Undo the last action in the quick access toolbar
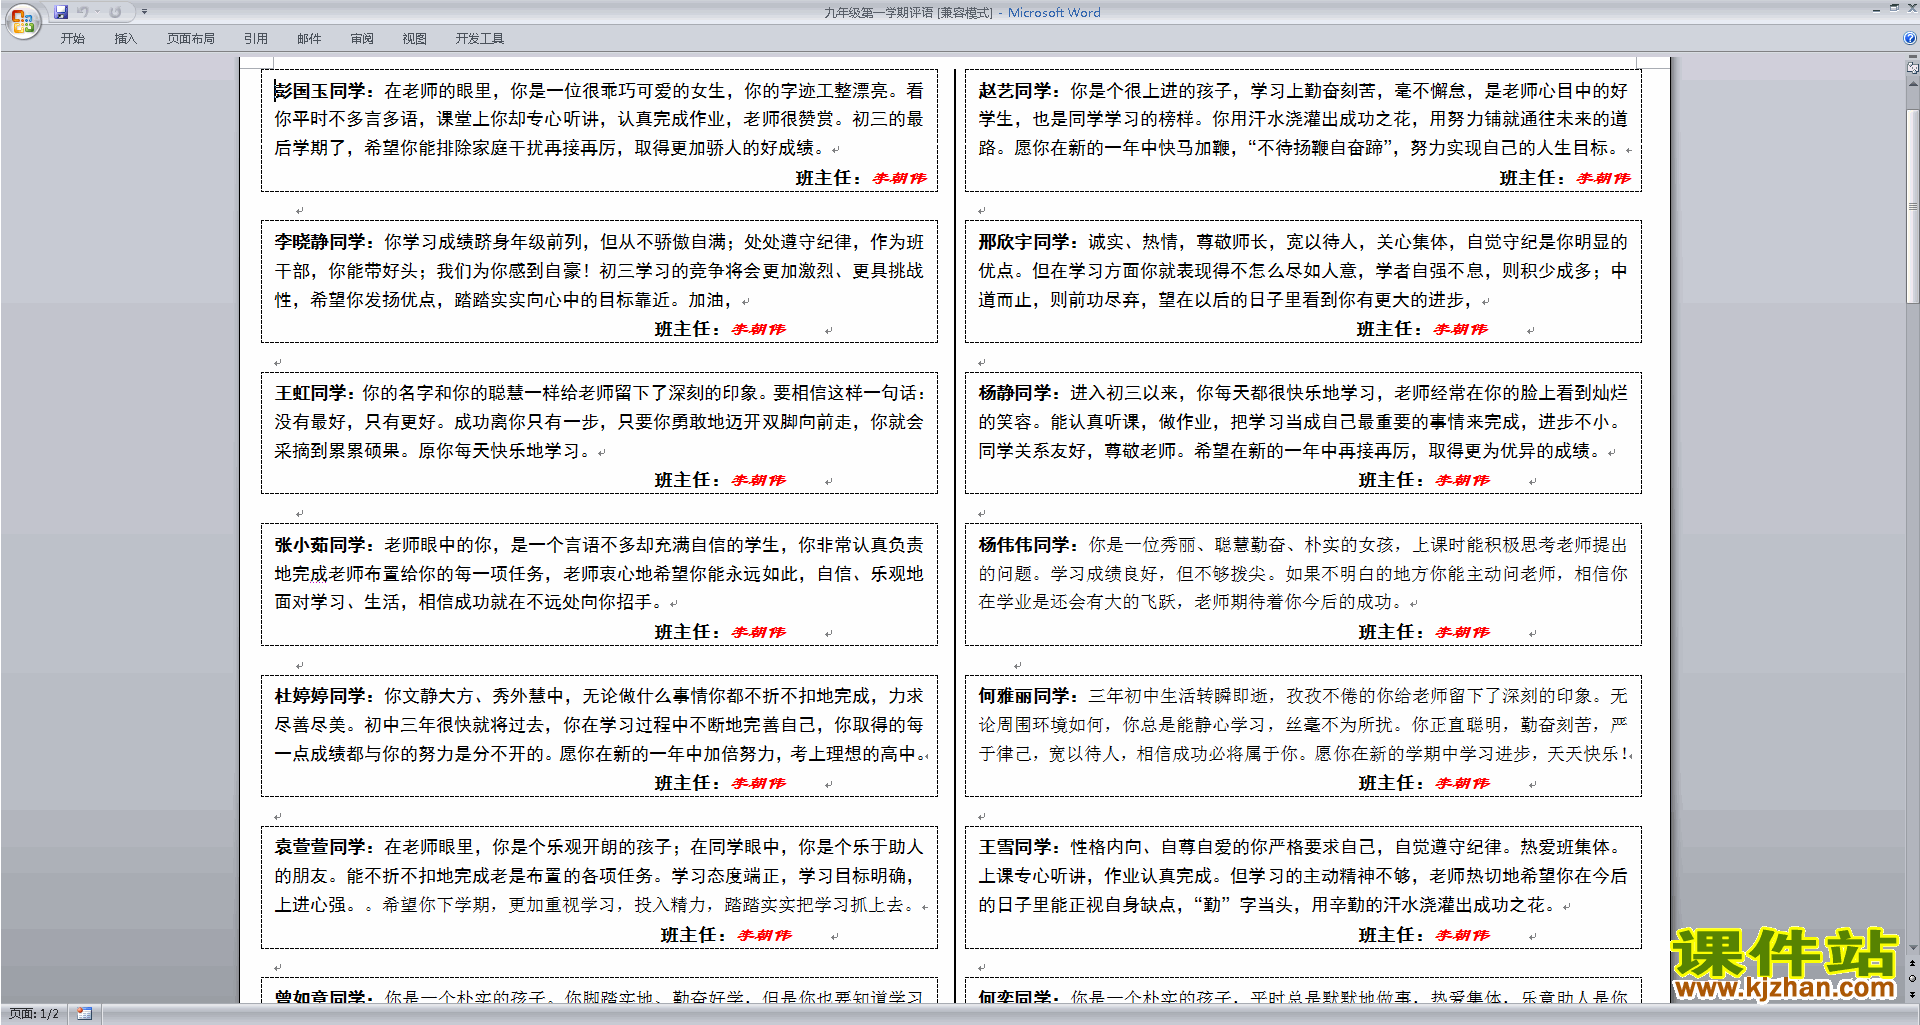This screenshot has height=1025, width=1920. click(83, 12)
